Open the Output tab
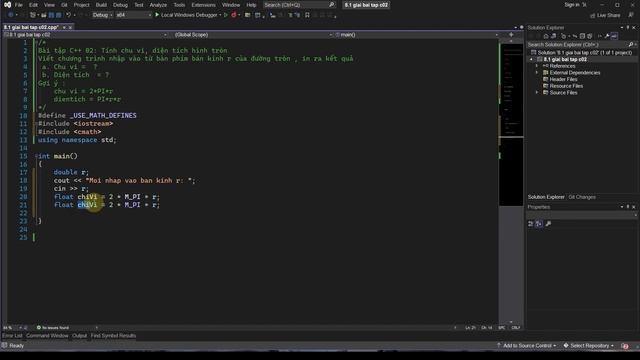 tap(80, 336)
